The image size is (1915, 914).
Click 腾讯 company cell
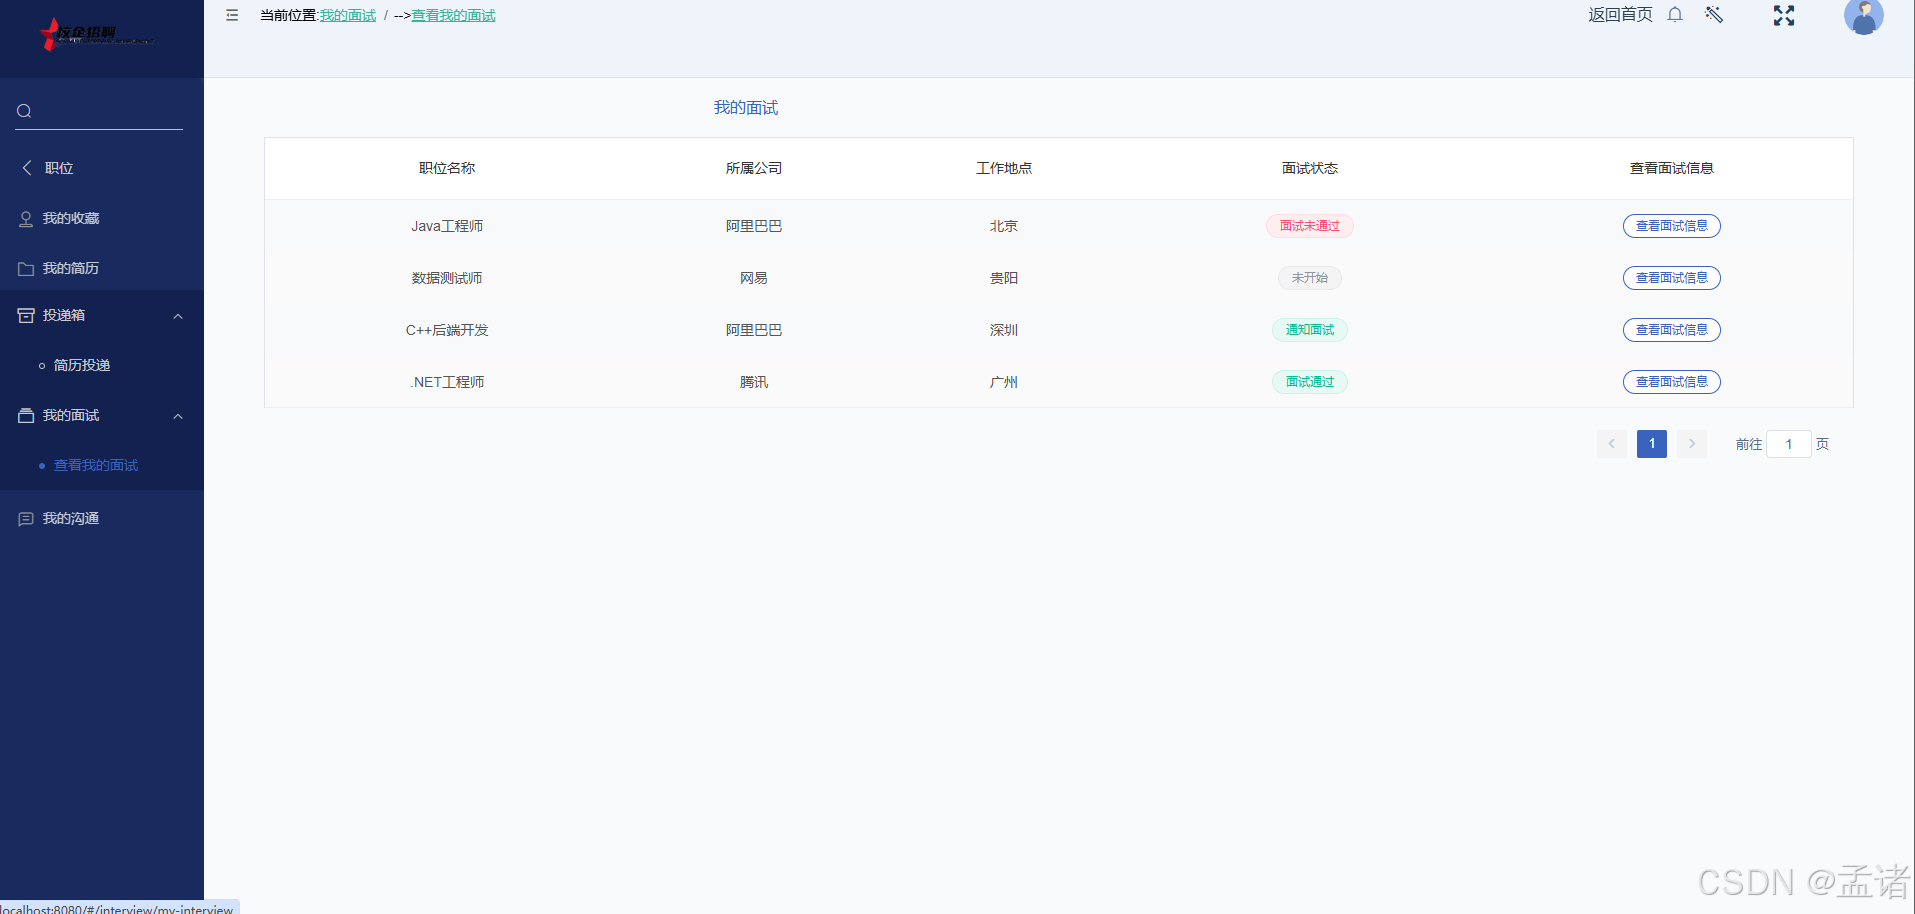pyautogui.click(x=754, y=382)
